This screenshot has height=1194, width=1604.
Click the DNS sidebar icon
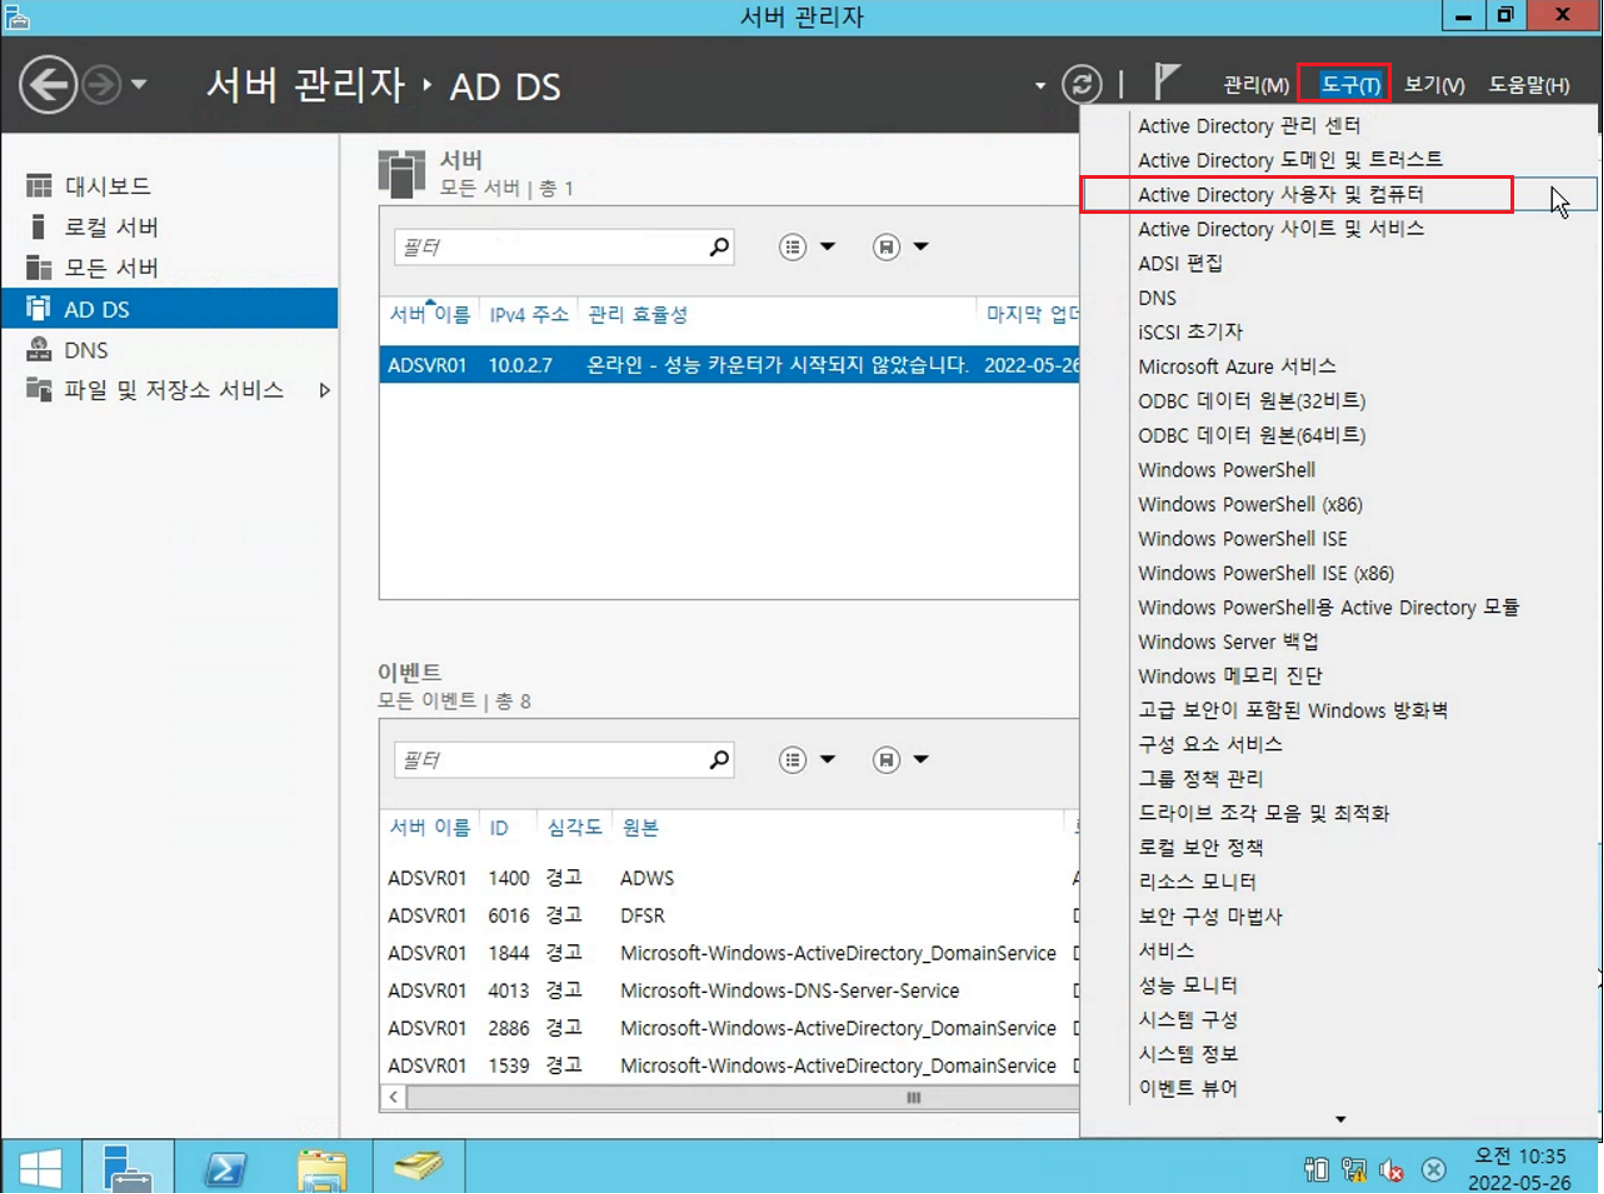38,350
